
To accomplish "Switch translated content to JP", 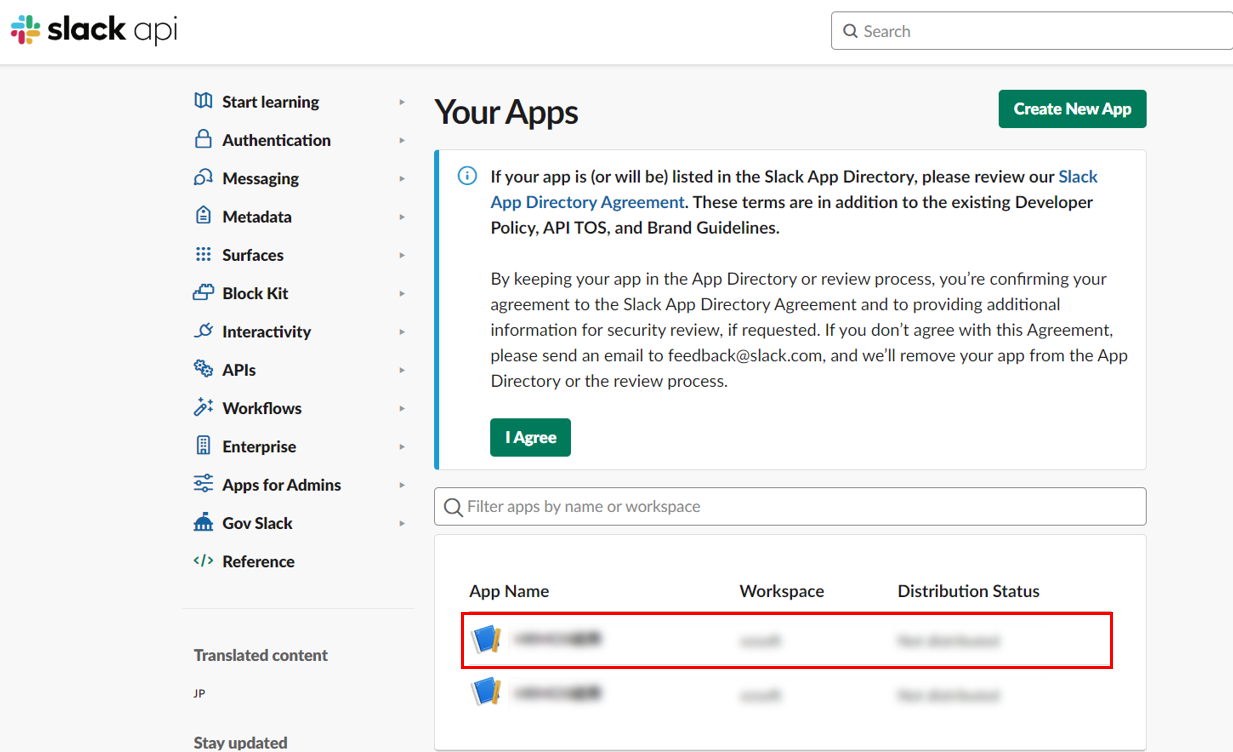I will point(200,693).
